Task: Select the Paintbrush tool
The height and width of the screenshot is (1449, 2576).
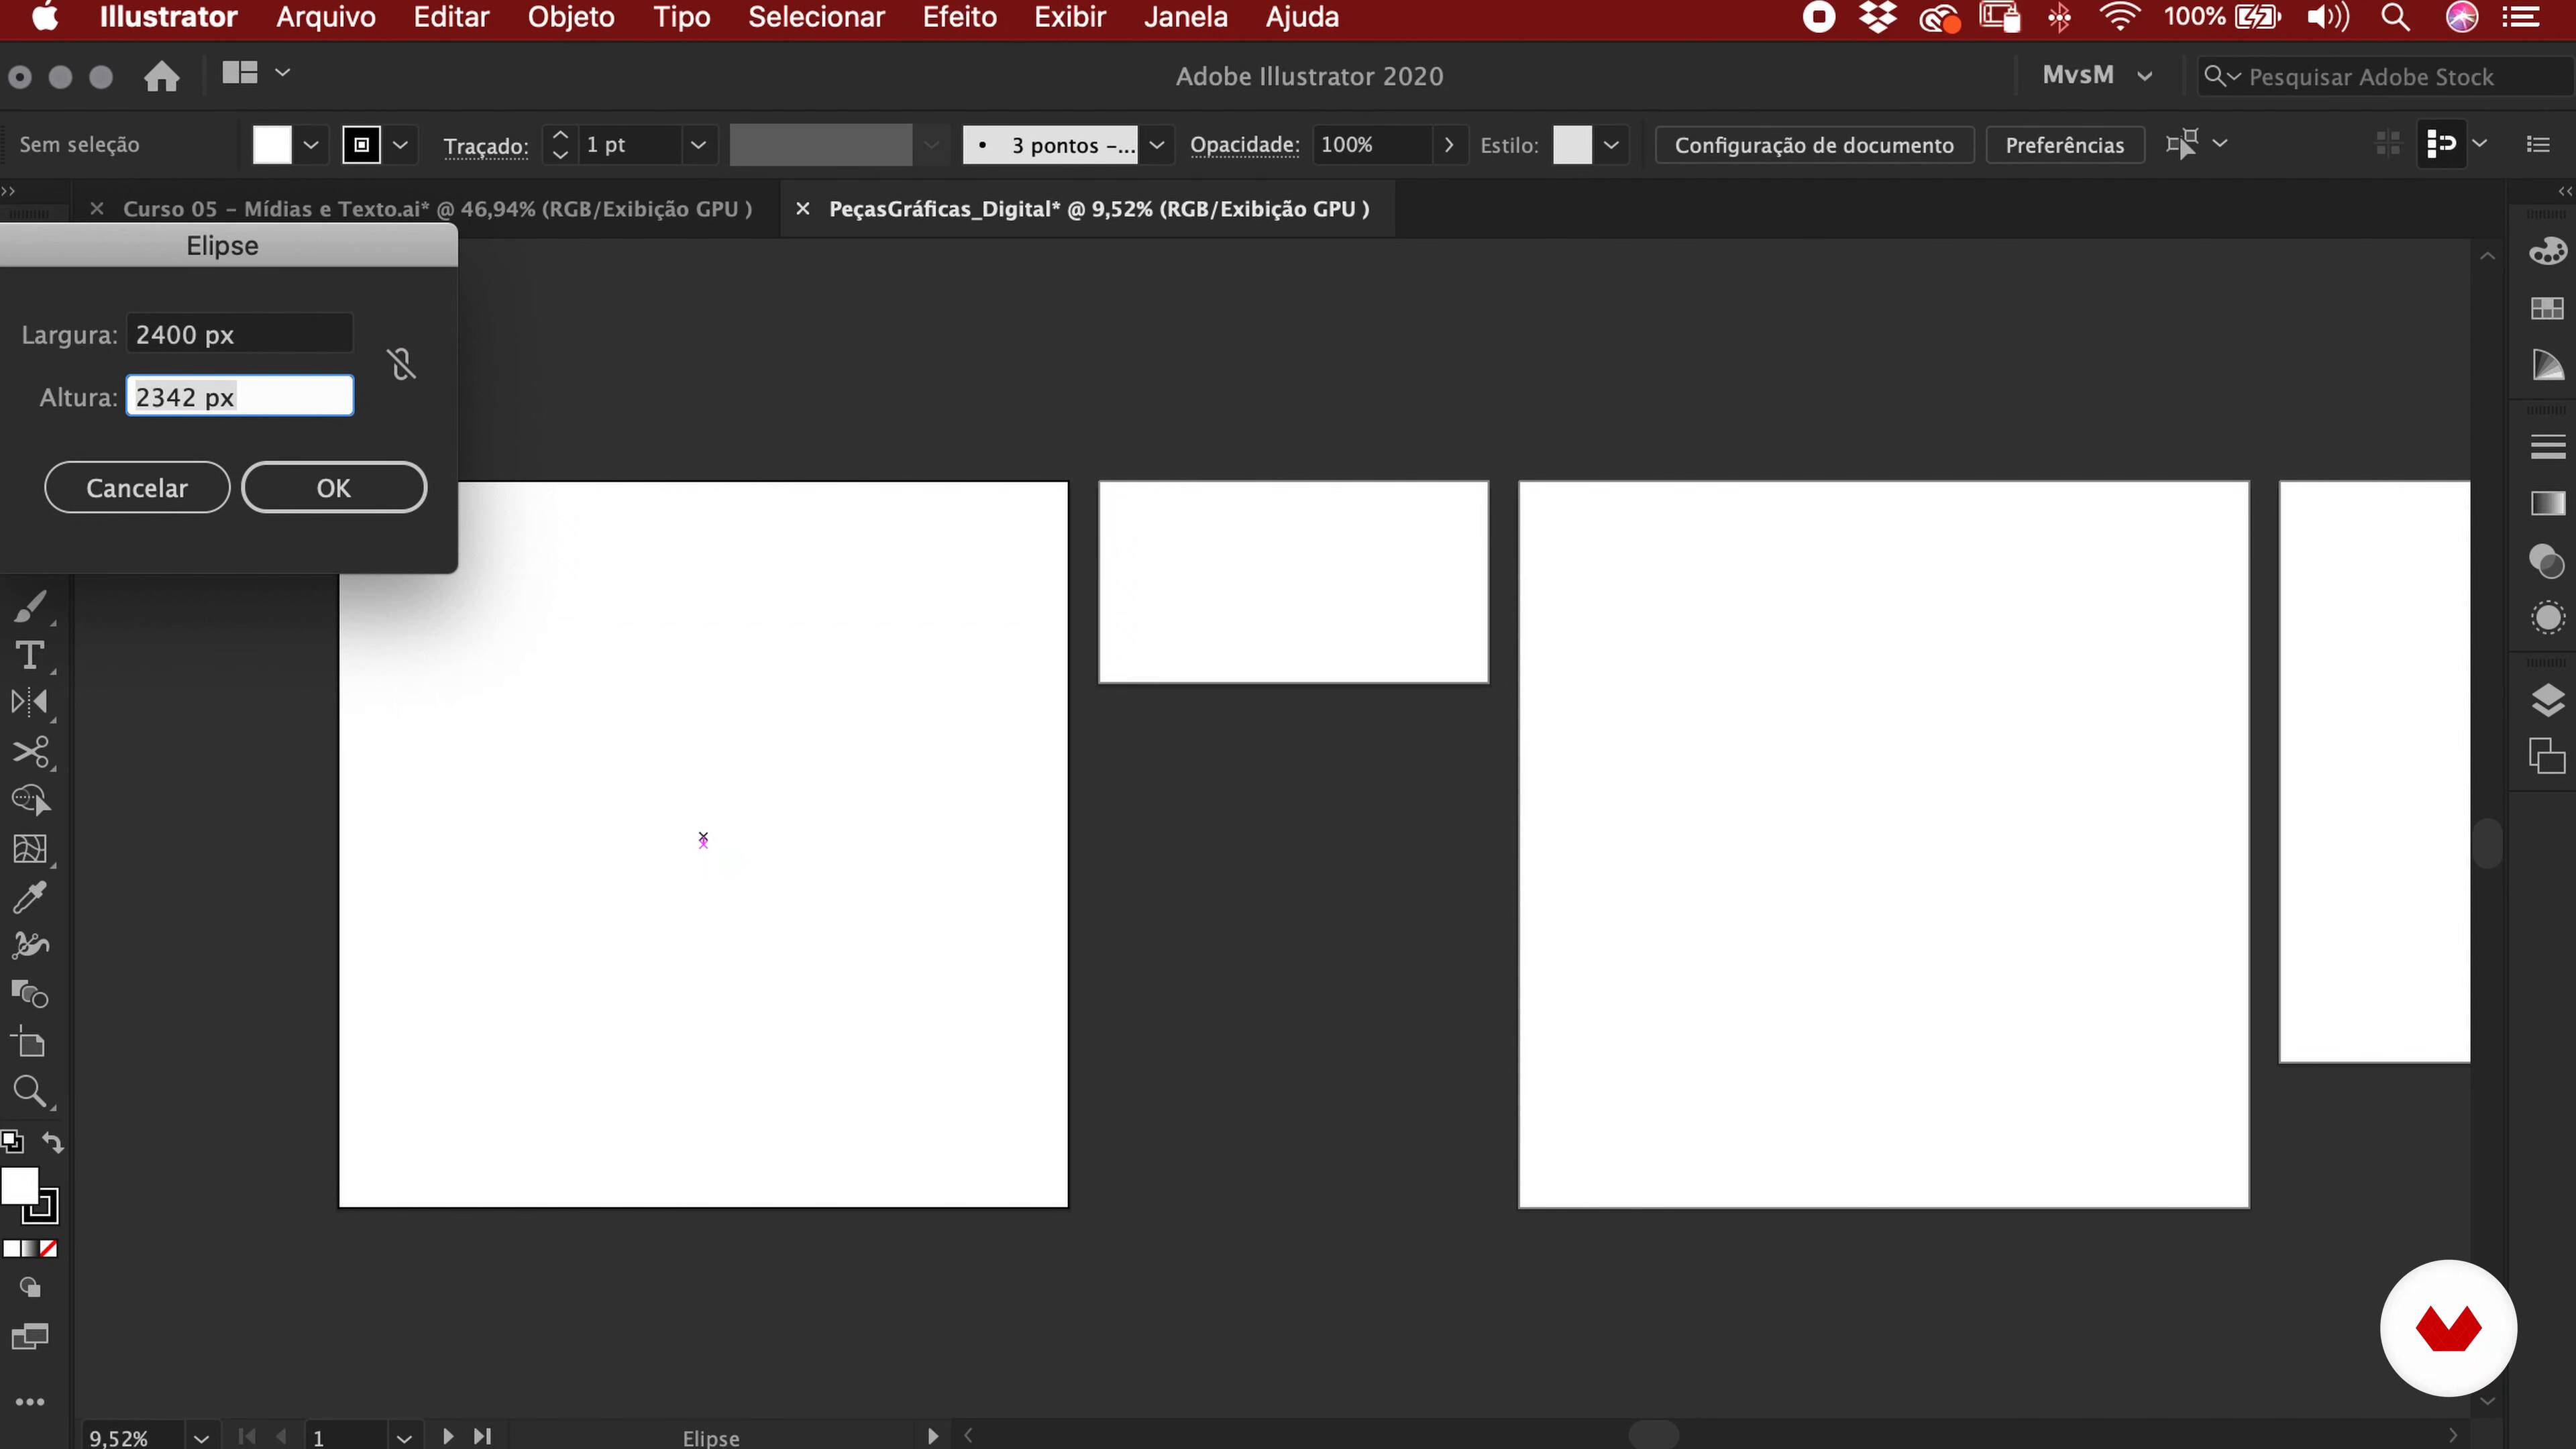Action: [x=30, y=606]
